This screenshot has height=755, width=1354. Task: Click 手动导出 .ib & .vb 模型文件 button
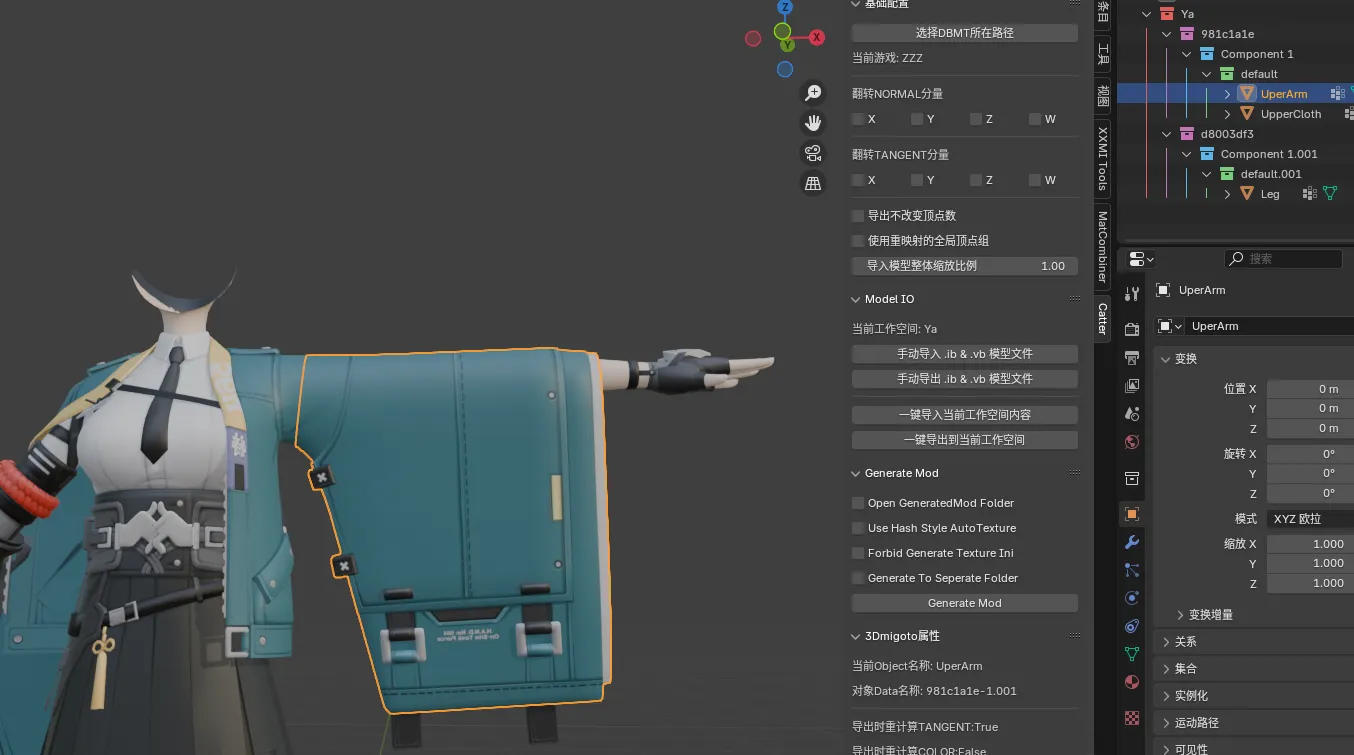(x=965, y=379)
